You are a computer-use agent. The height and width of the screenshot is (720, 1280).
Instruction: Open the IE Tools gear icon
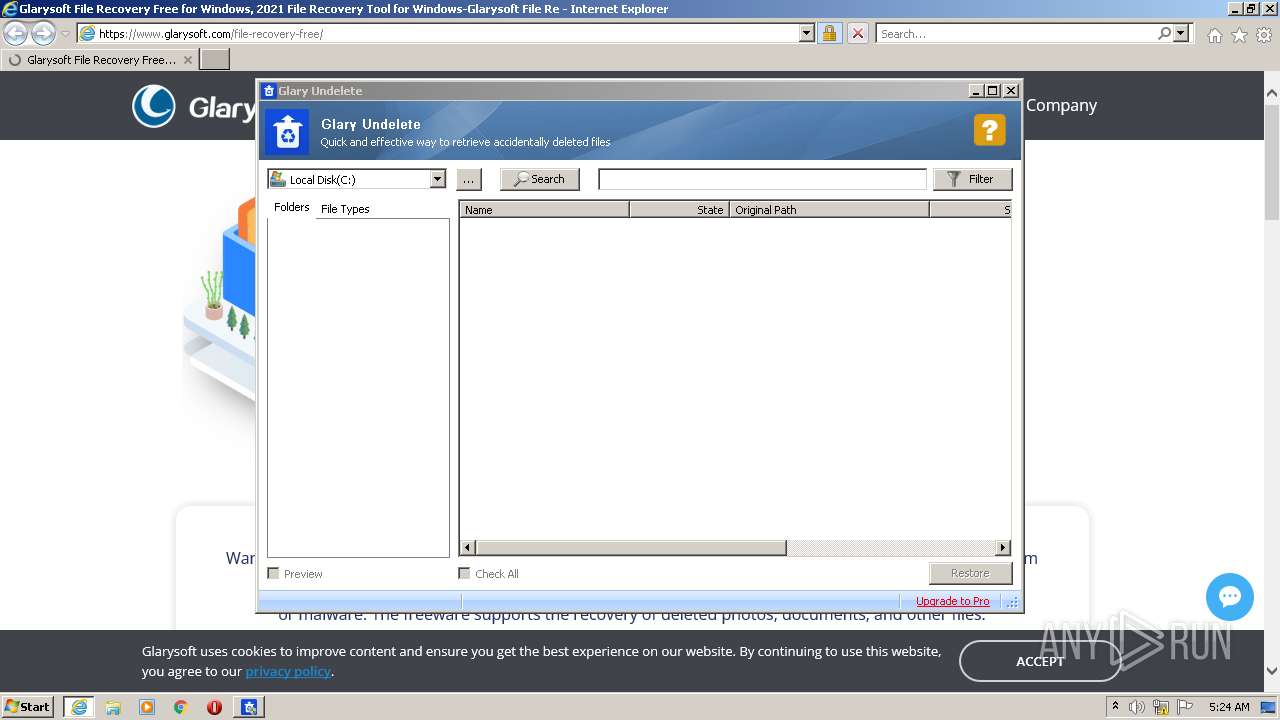1264,35
